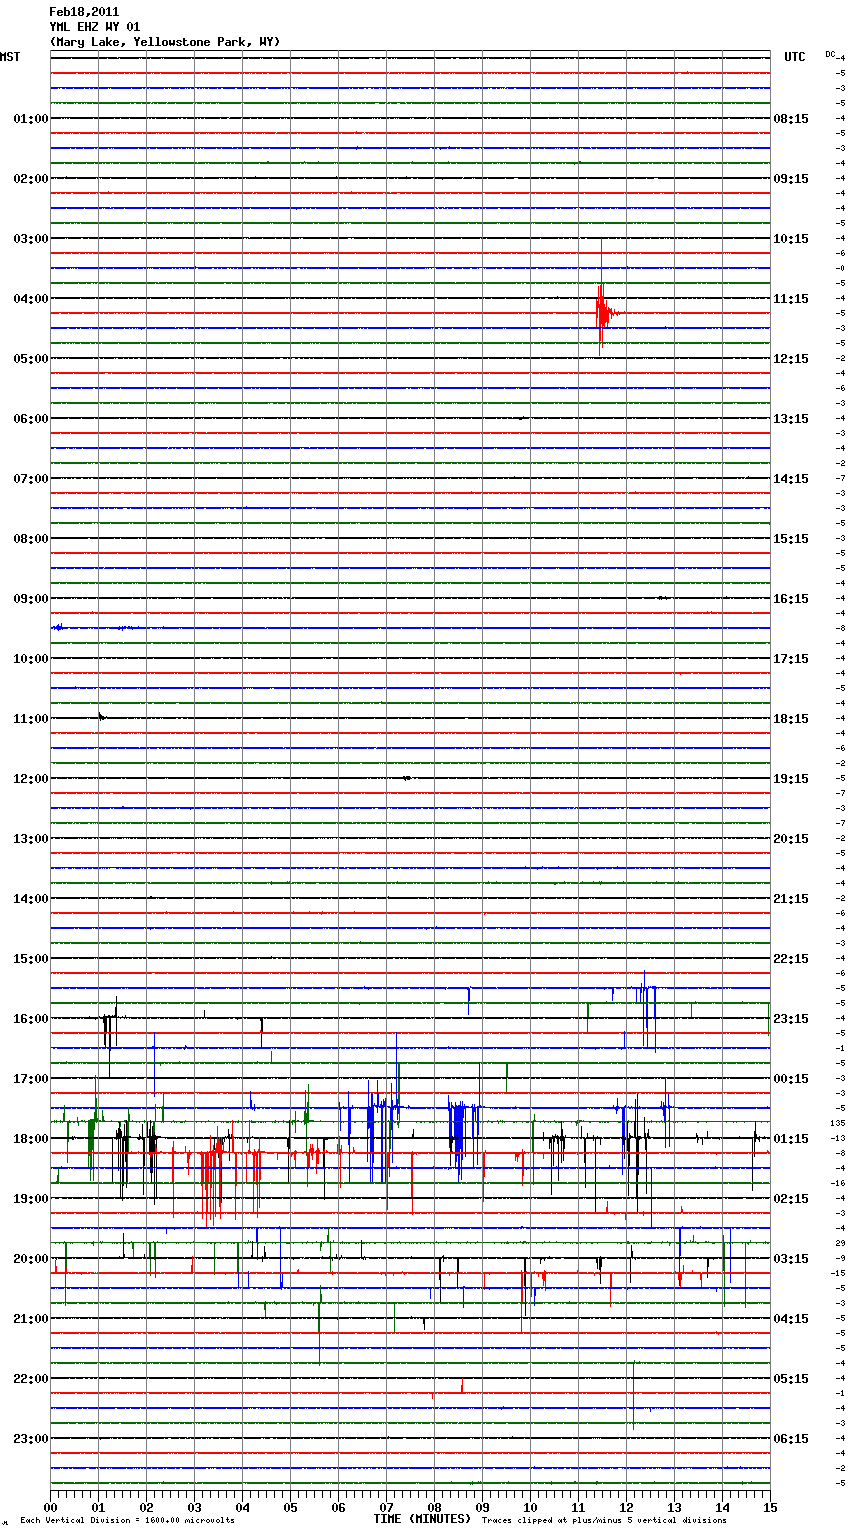Click the 02:15 UTC time label

791,1199
